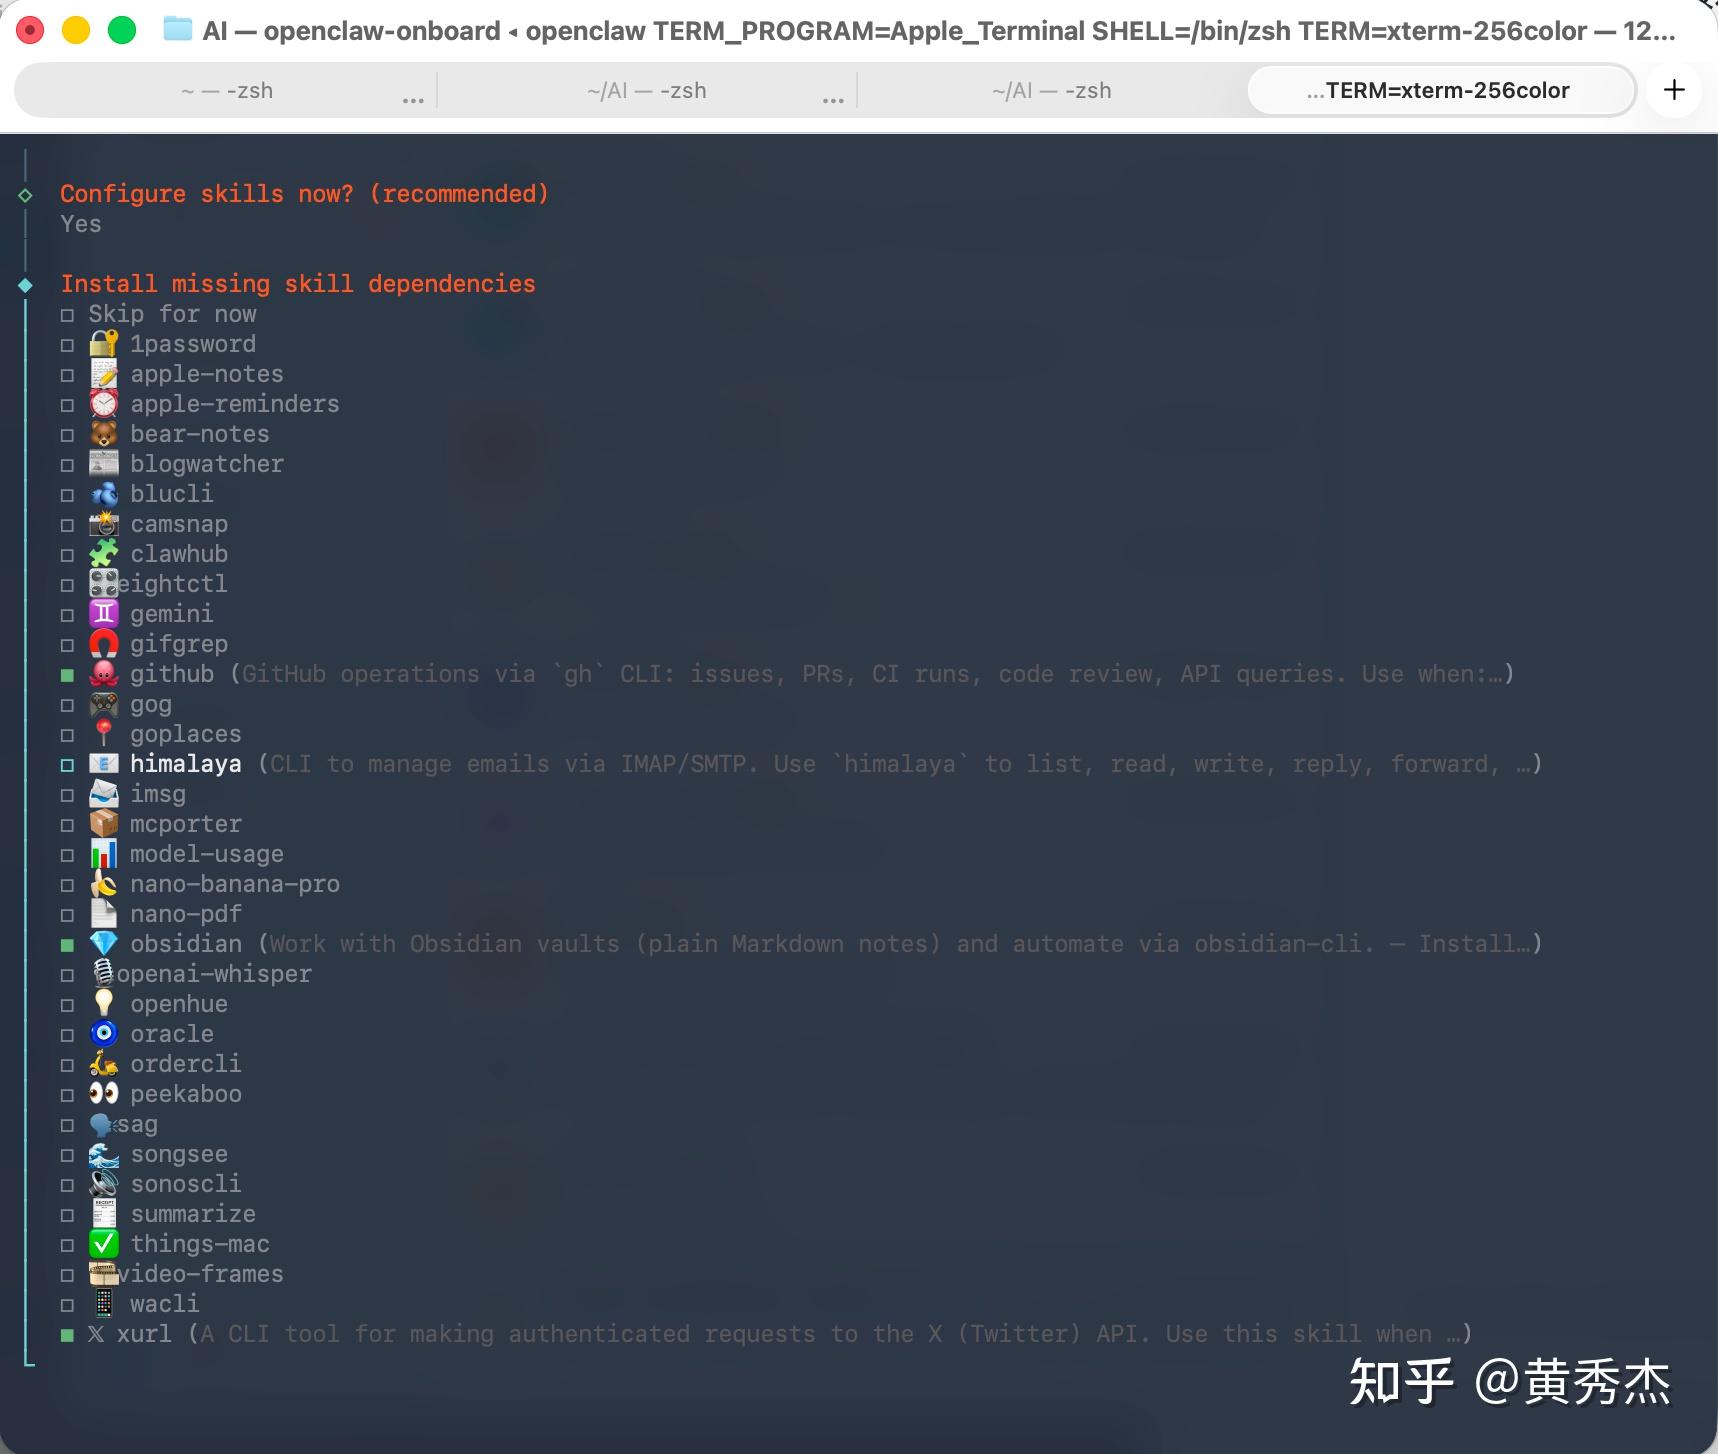Uncheck the github skill checkbox
This screenshot has width=1718, height=1454.
[x=67, y=675]
